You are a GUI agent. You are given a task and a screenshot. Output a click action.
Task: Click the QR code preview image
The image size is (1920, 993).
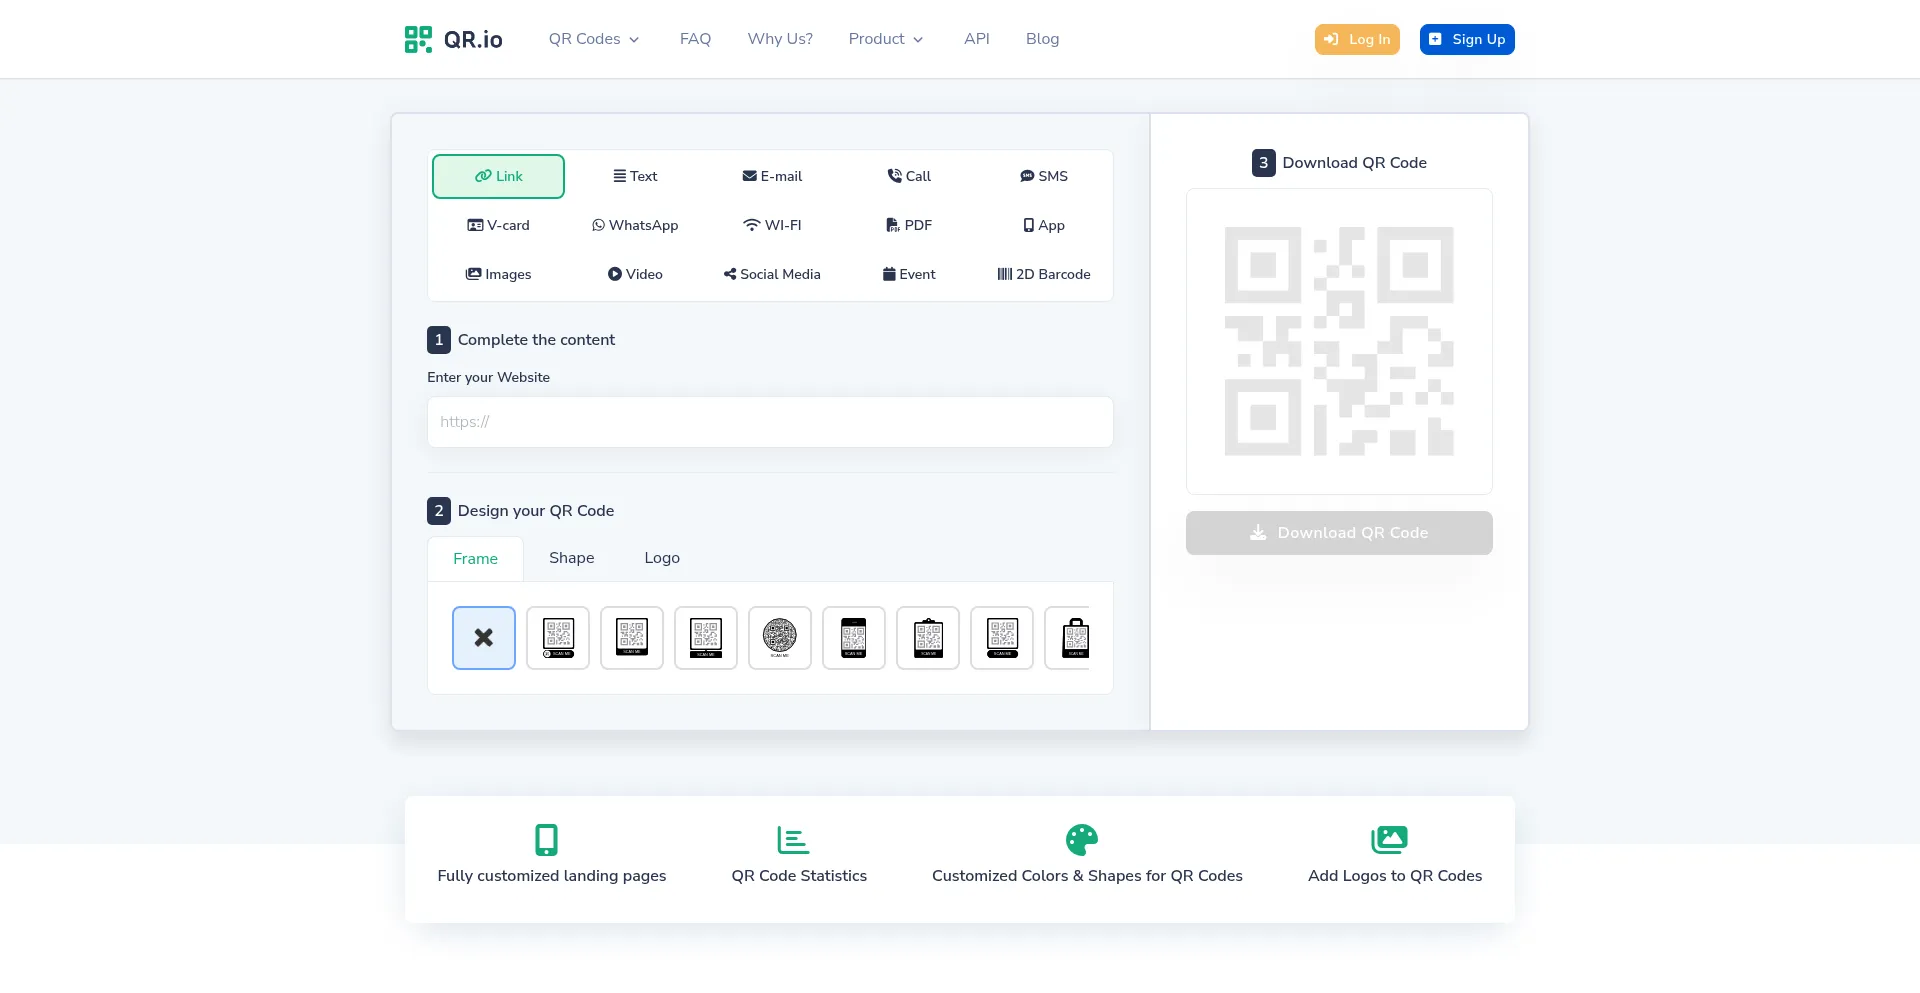coord(1339,341)
